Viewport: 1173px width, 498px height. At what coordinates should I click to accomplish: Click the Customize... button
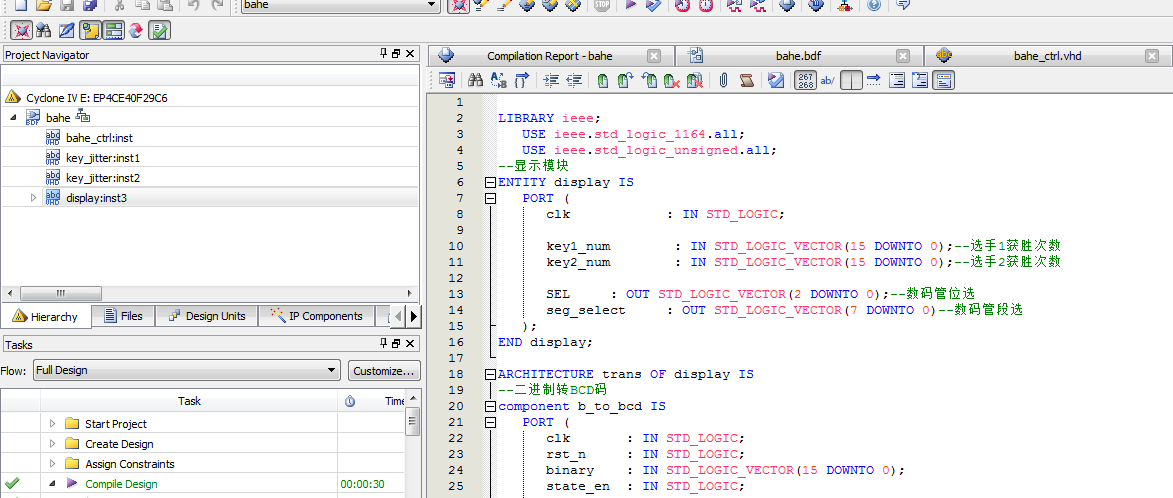coord(384,371)
